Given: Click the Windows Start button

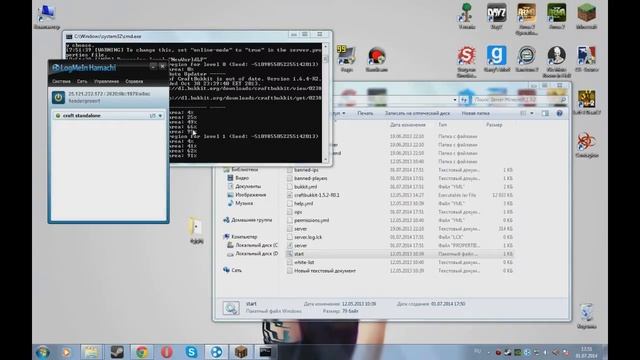Looking at the screenshot, I should (42, 352).
